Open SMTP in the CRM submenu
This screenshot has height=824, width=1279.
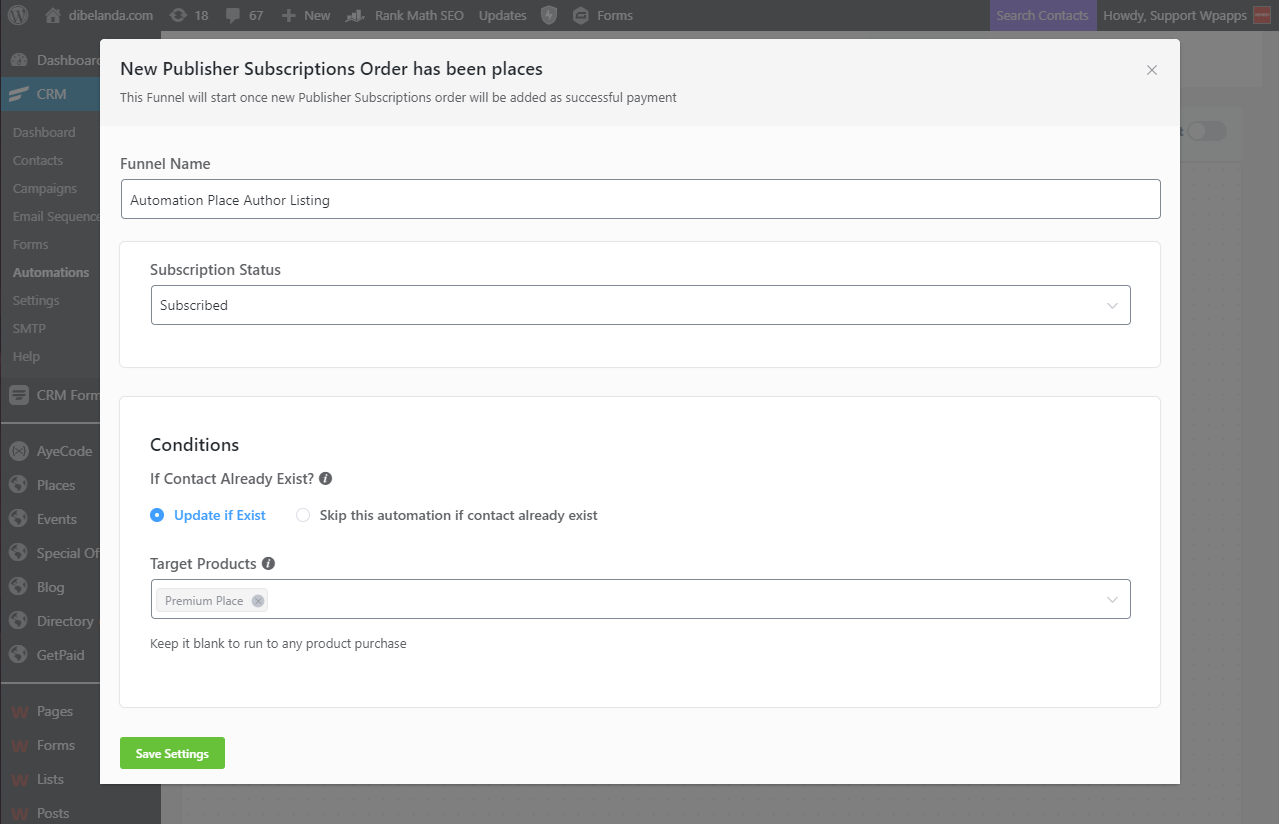click(29, 328)
